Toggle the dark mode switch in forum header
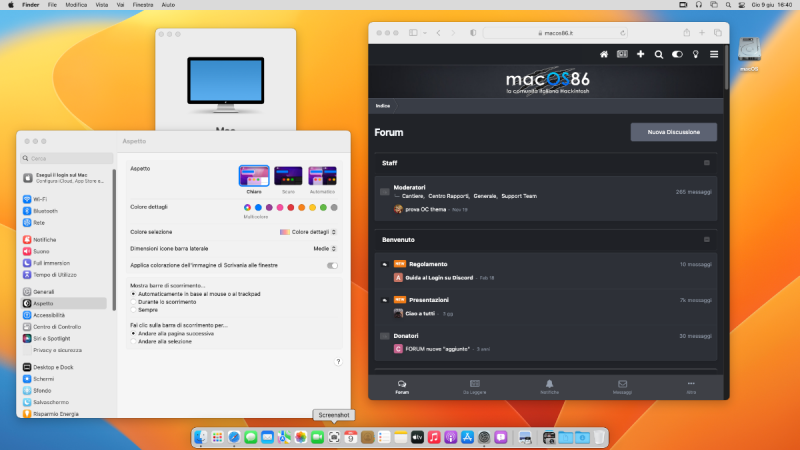Viewport: 800px width, 450px height. pos(677,54)
